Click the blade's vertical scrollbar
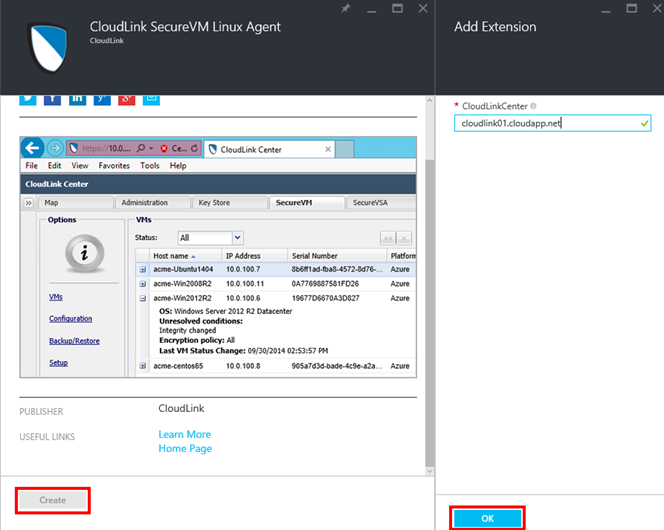Image resolution: width=664 pixels, height=530 pixels. 429,300
